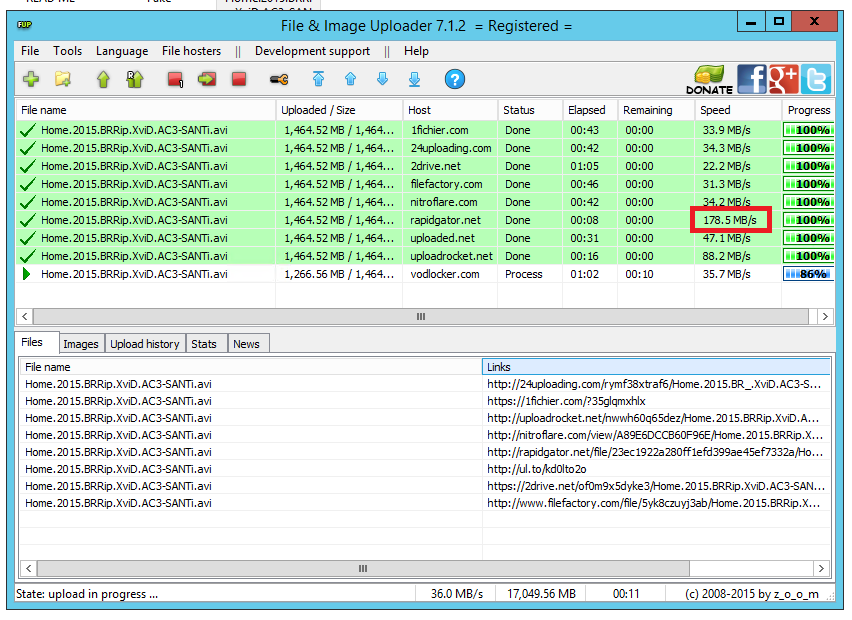The image size is (852, 620).
Task: Click the red stop square icon
Action: point(239,79)
